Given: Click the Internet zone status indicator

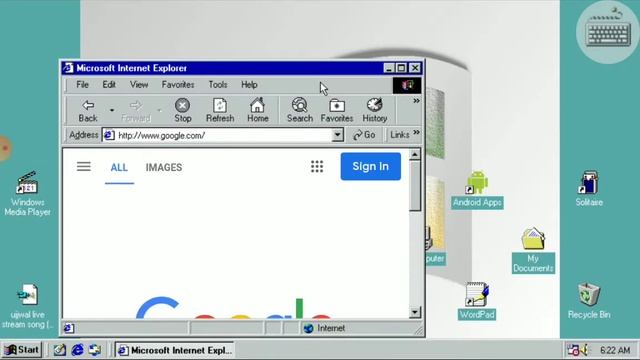Looking at the screenshot, I should [x=325, y=328].
